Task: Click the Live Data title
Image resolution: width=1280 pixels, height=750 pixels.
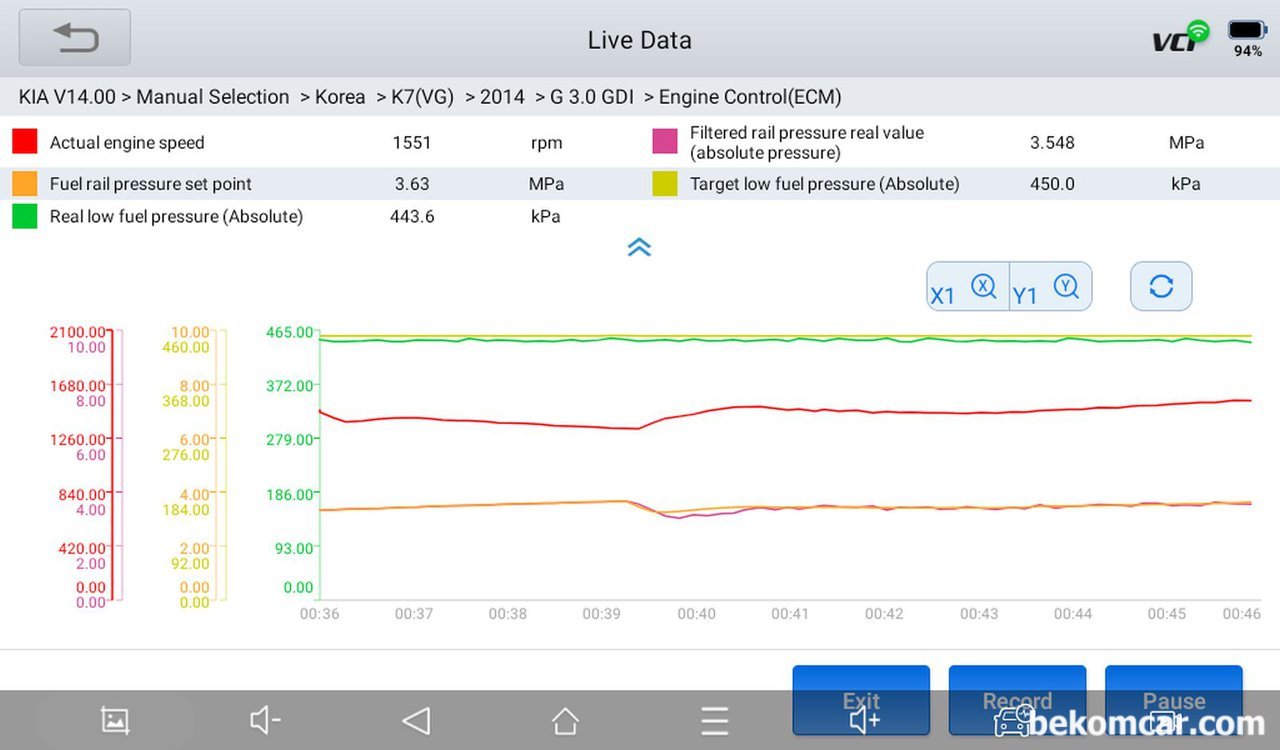Action: point(640,40)
